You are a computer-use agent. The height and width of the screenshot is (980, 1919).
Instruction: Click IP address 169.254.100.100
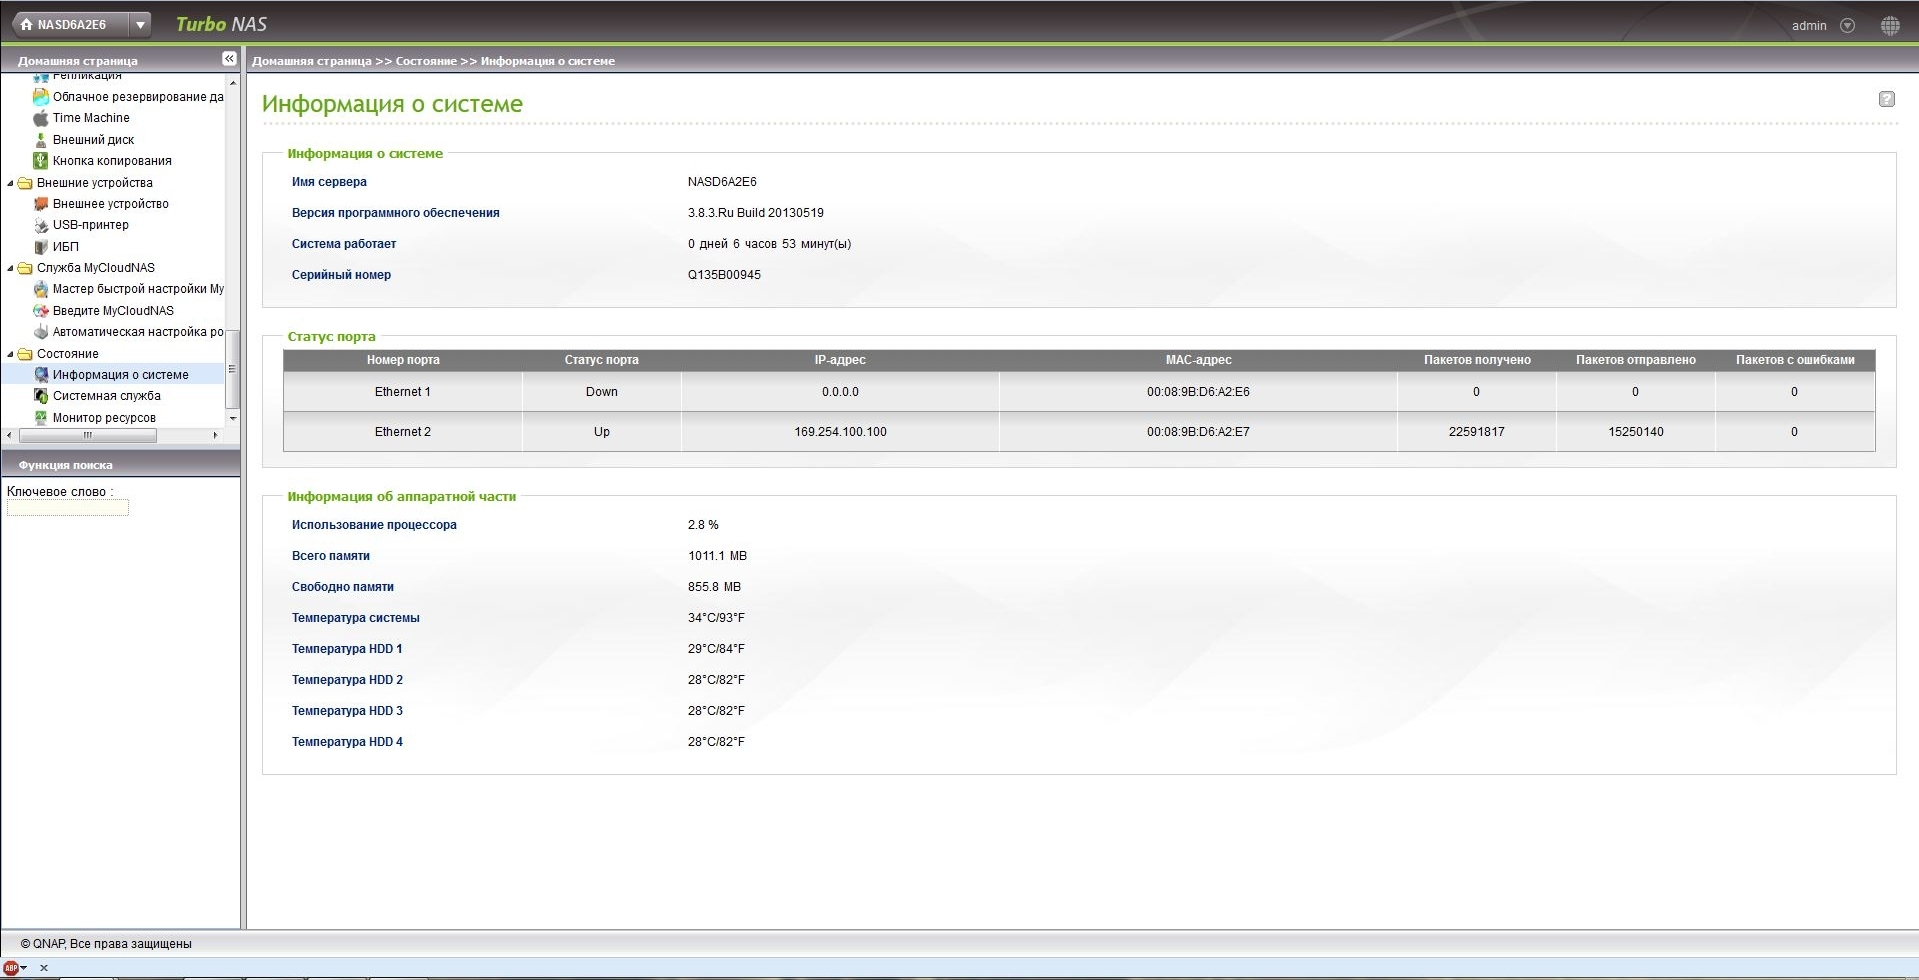(840, 432)
